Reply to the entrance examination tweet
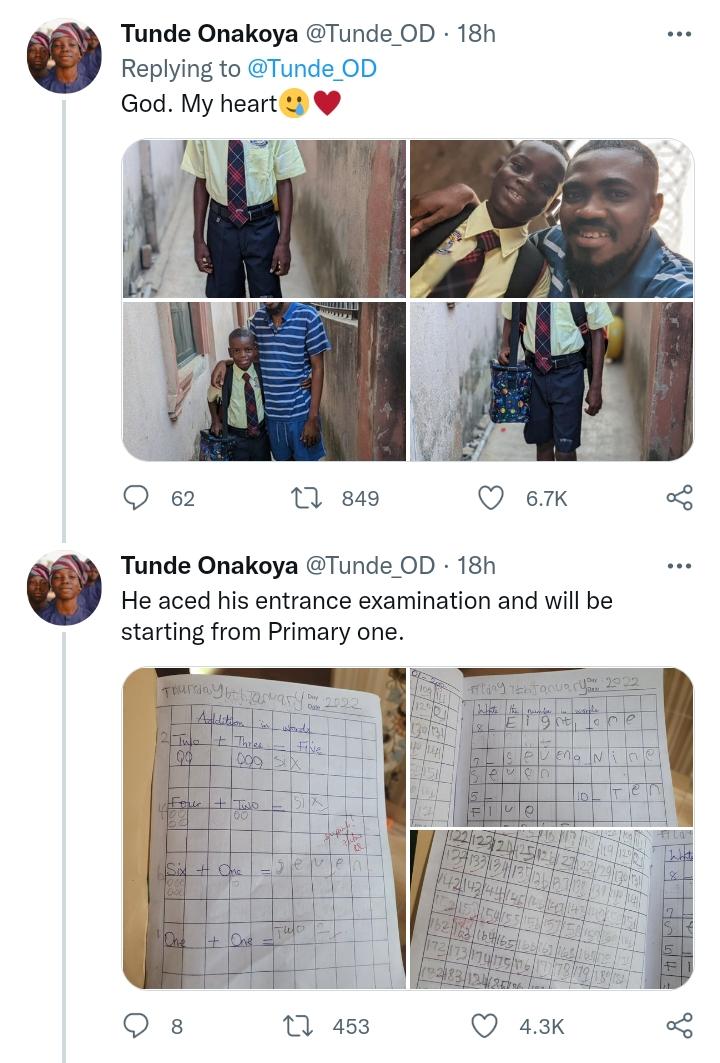The height and width of the screenshot is (1063, 720). click(136, 1025)
